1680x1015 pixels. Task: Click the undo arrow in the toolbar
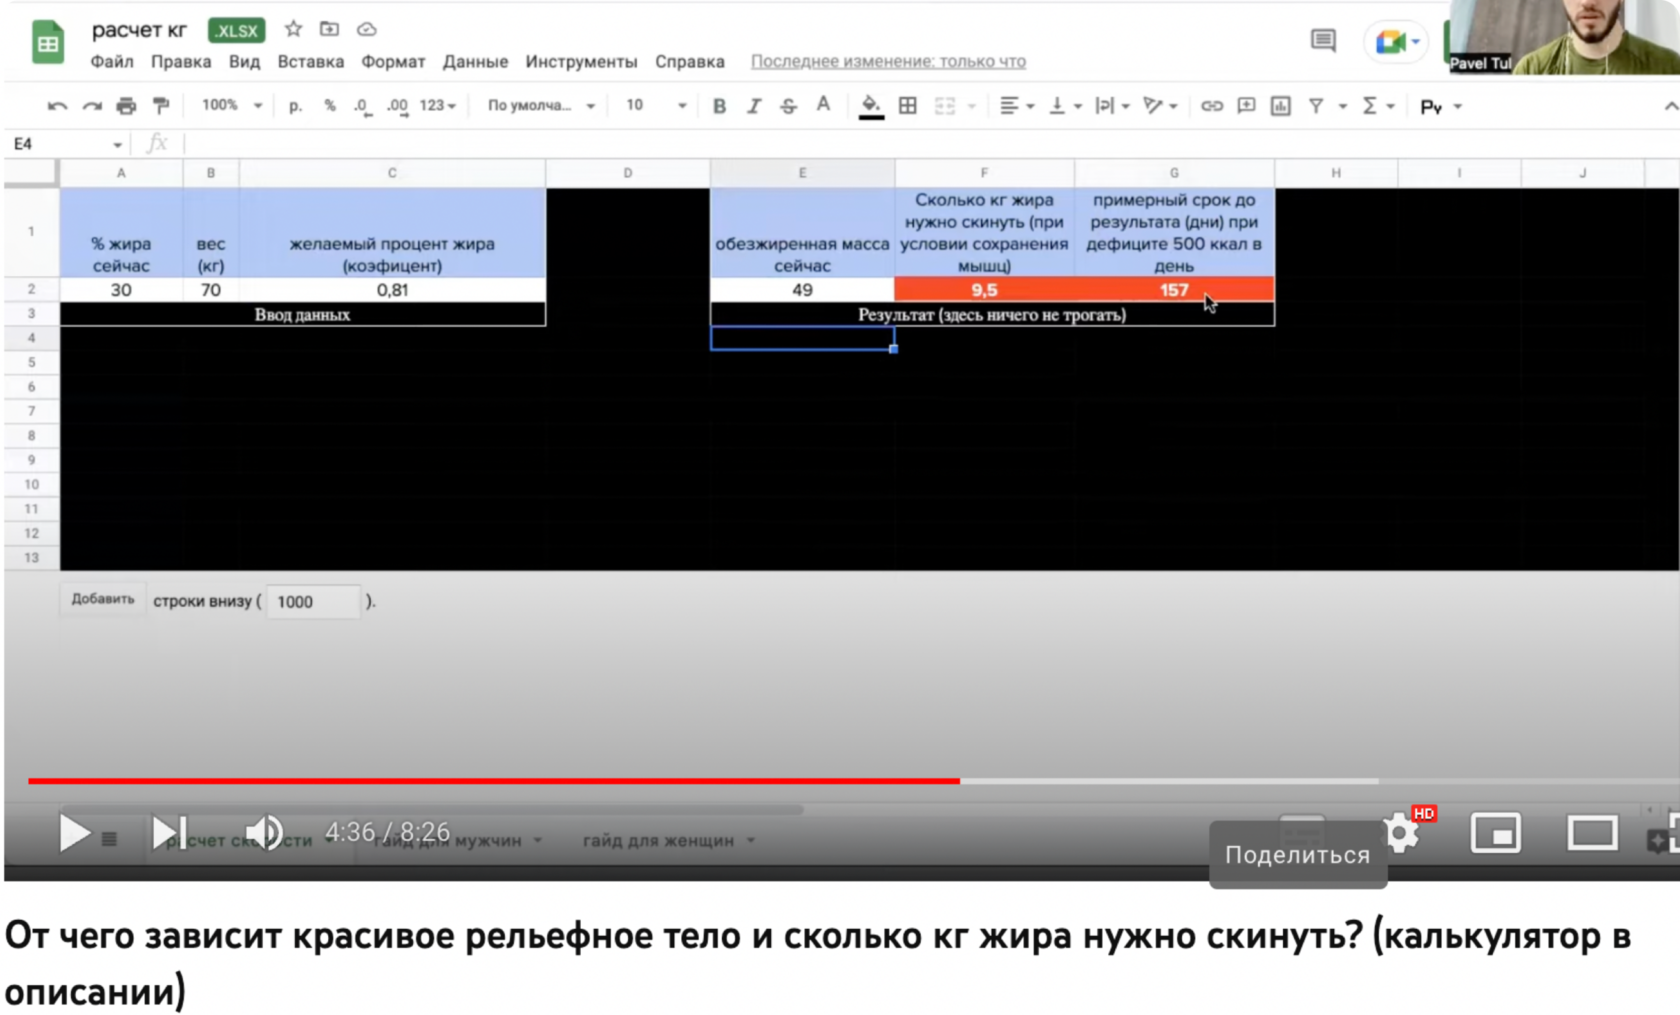coord(57,106)
